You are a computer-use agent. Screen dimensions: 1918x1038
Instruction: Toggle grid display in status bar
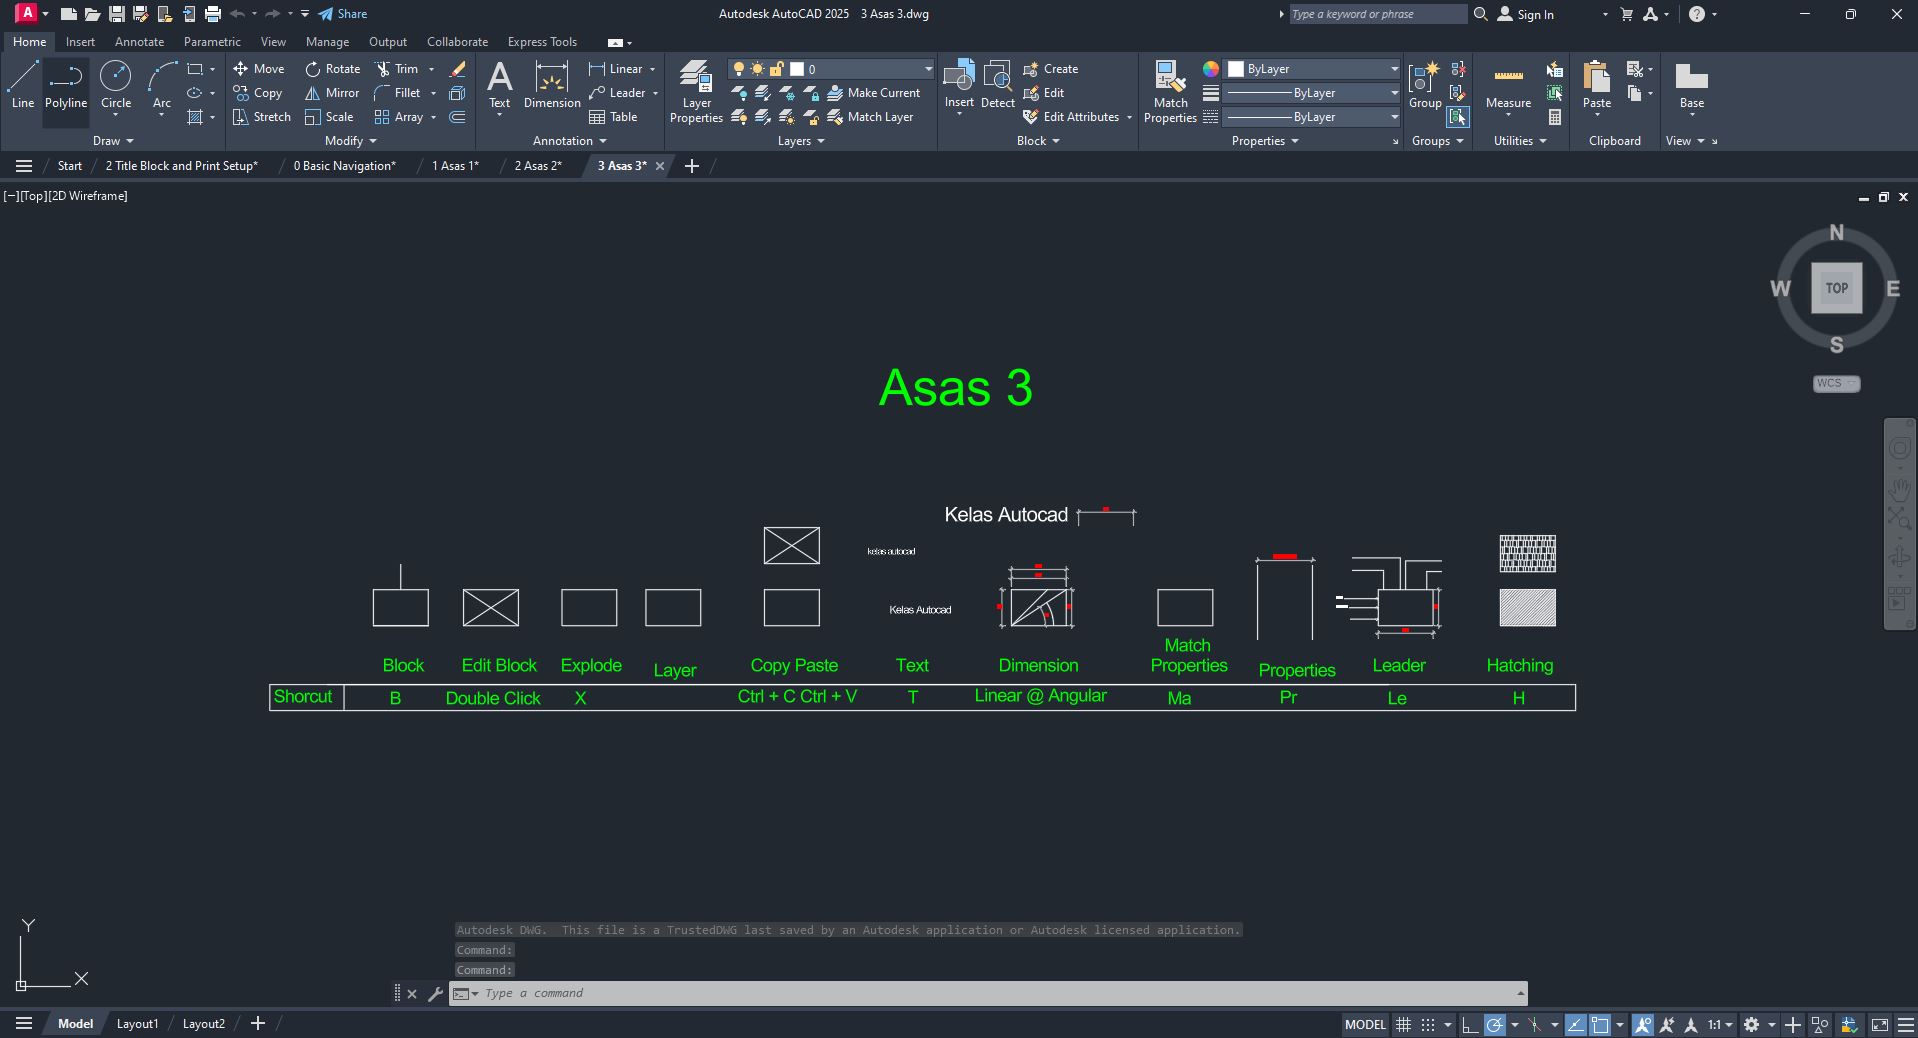1404,1024
